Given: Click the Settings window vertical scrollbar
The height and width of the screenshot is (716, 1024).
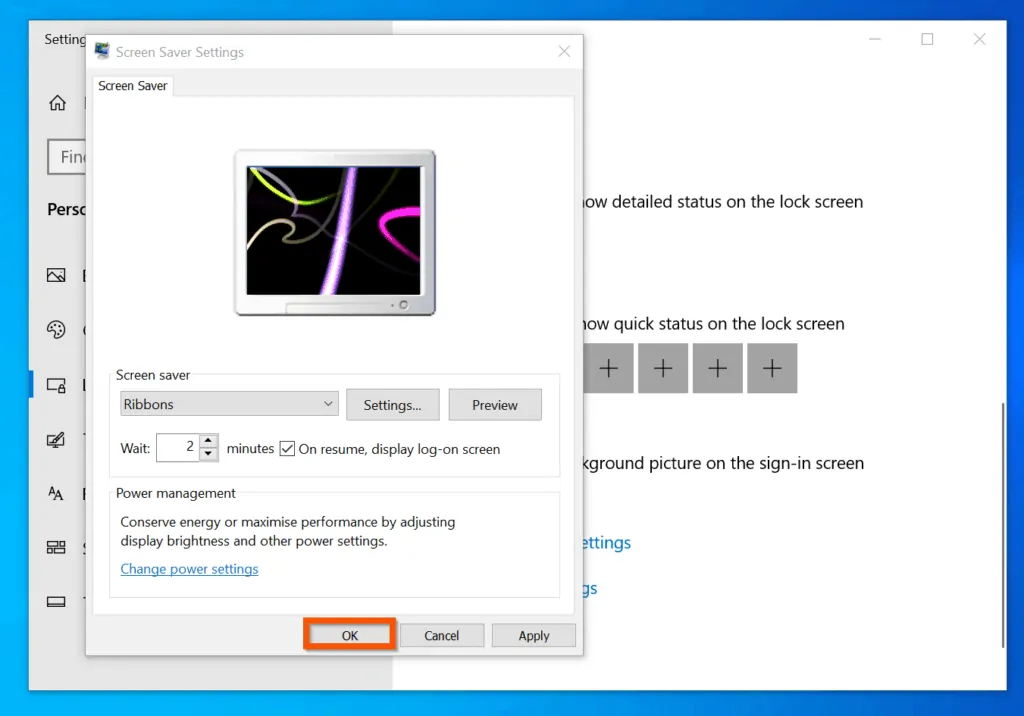Looking at the screenshot, I should pos(1003,520).
